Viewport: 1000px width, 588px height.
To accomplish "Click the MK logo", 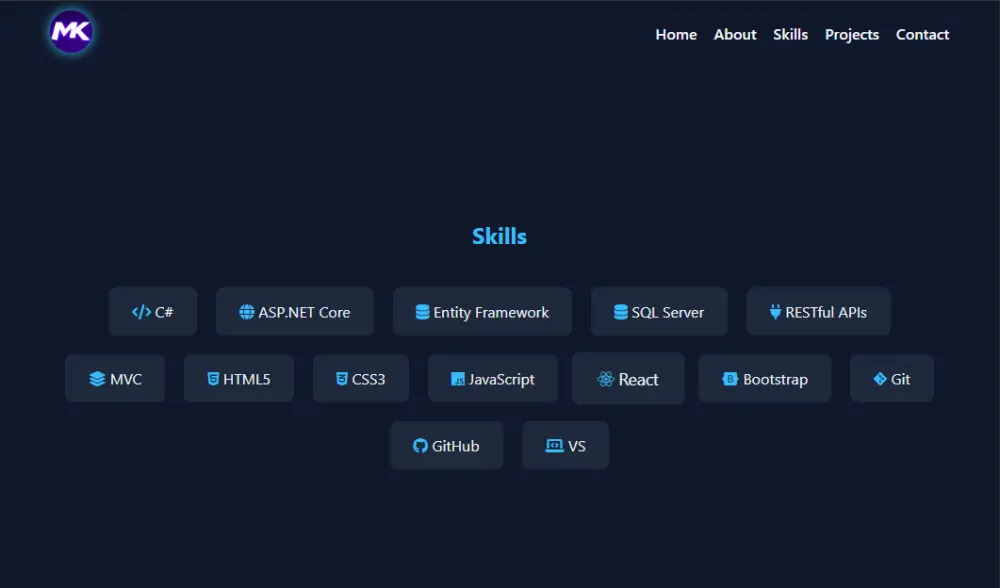I will (70, 32).
